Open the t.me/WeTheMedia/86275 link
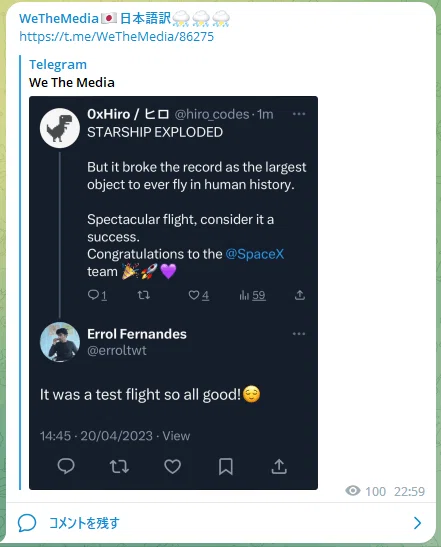Image resolution: width=441 pixels, height=547 pixels. coord(117,37)
